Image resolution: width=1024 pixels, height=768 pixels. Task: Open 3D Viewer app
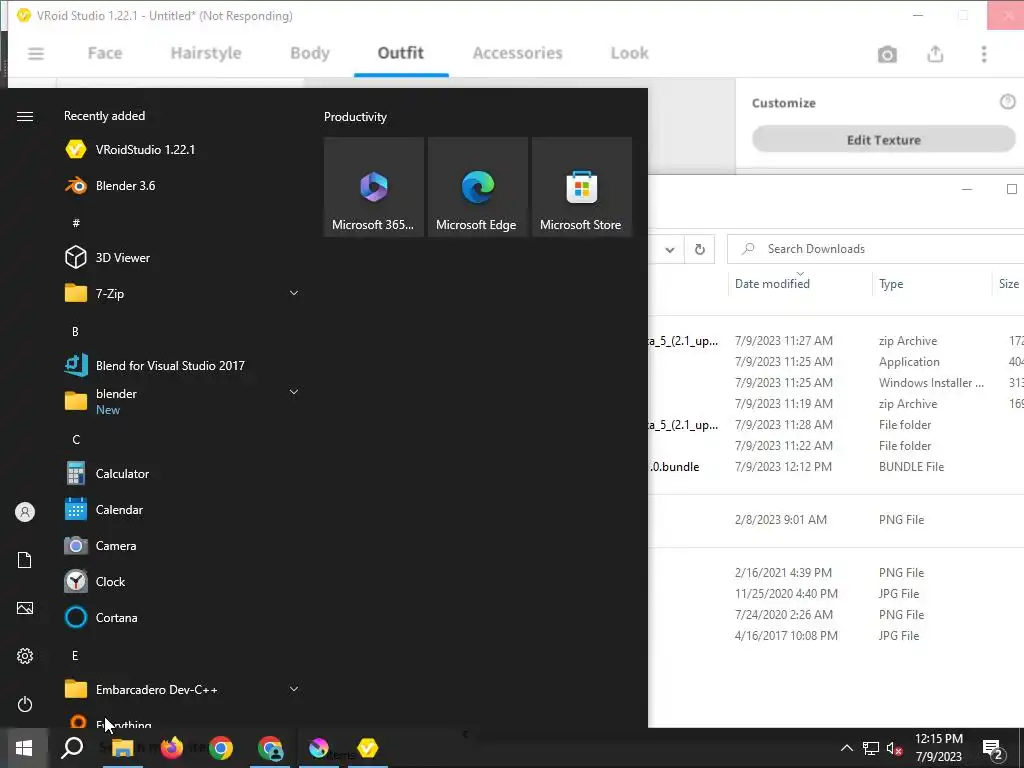pyautogui.click(x=182, y=257)
